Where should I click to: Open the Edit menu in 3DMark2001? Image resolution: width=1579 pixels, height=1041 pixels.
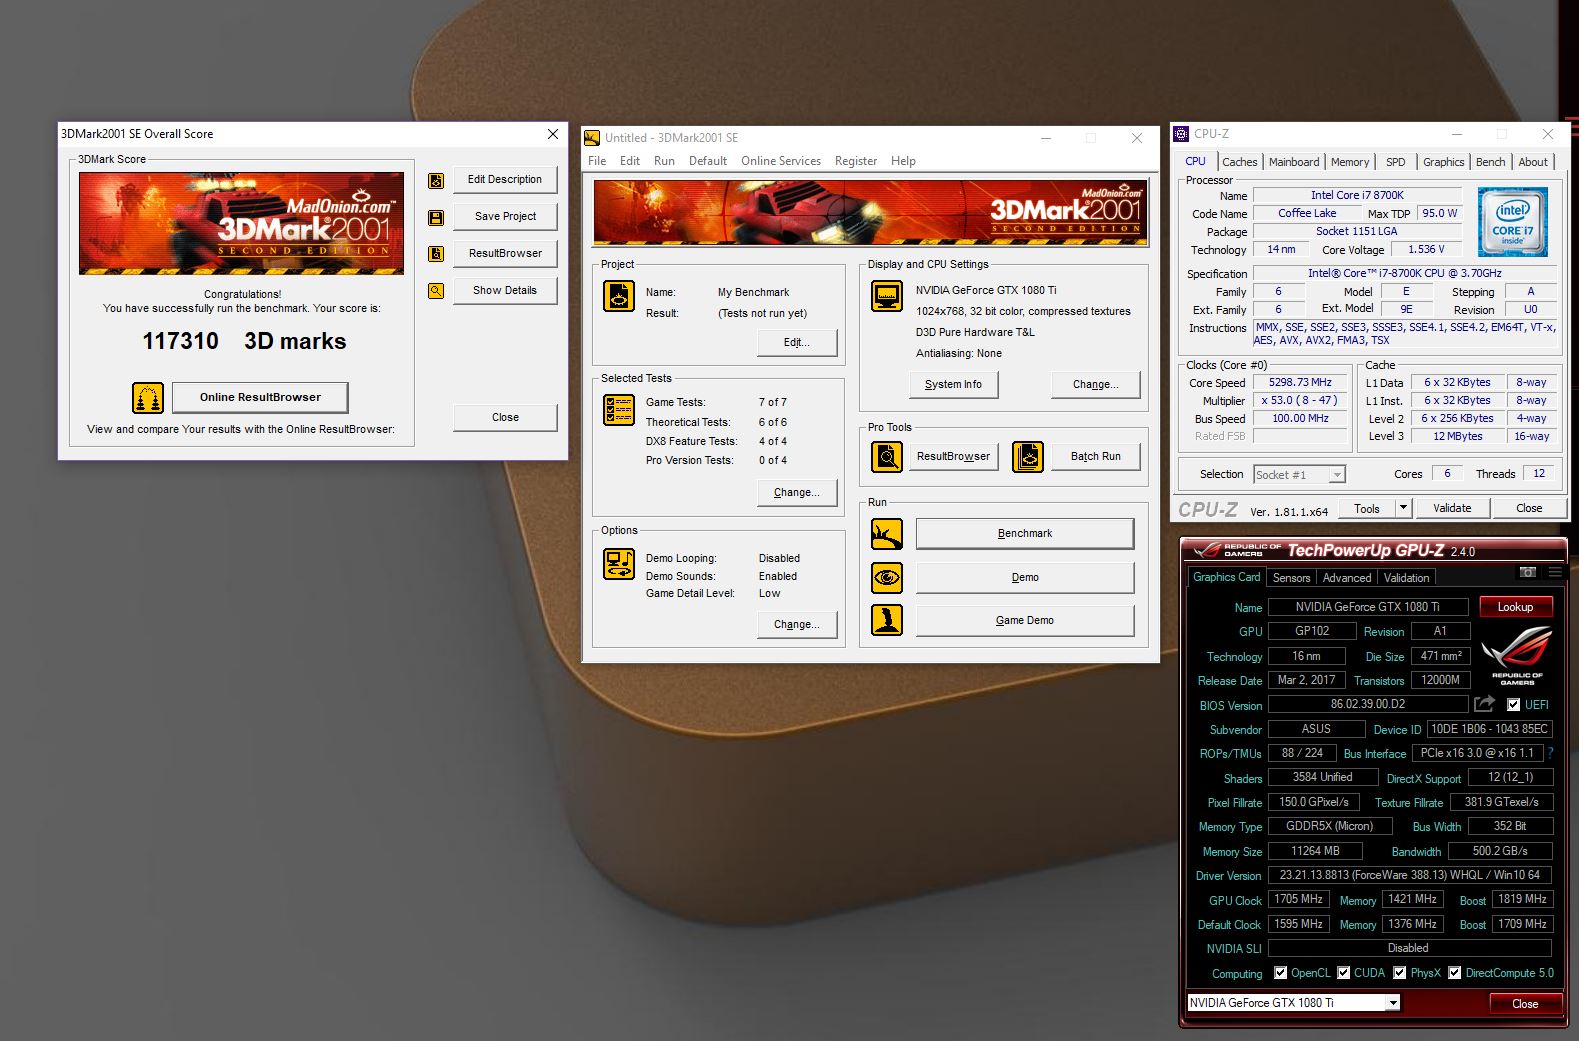pos(630,161)
